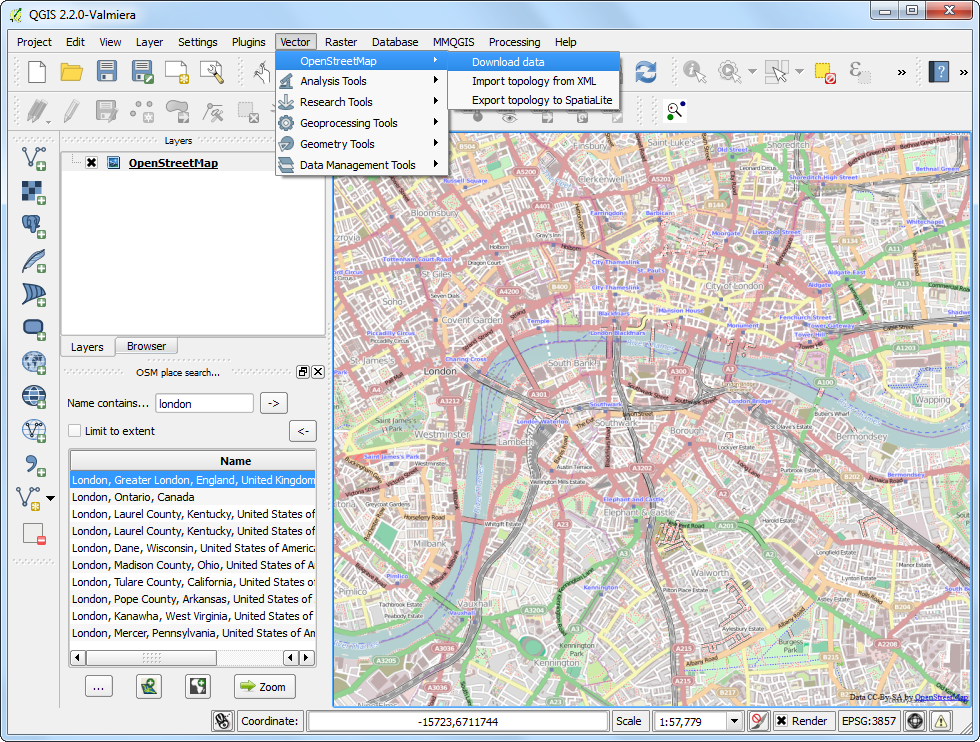The image size is (980, 742).
Task: Click the Remove Layer icon in sidebar
Action: tap(34, 533)
